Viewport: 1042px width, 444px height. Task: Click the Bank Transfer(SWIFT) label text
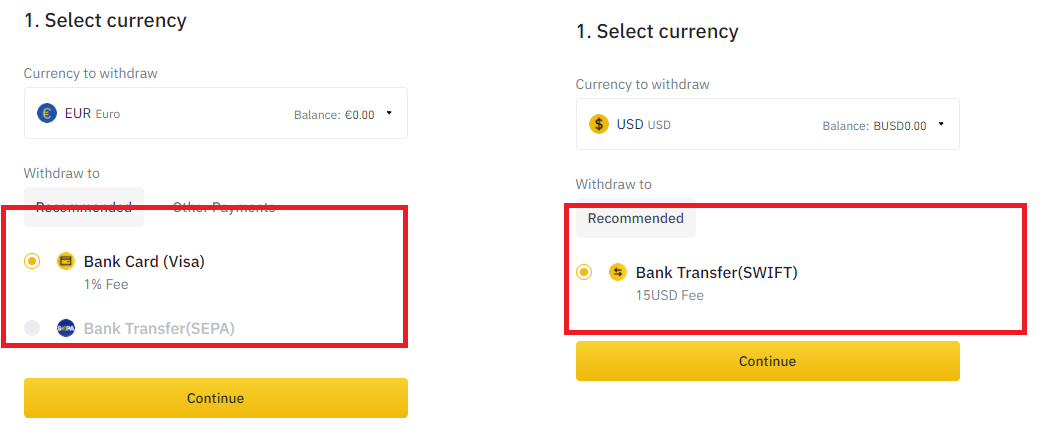click(717, 272)
